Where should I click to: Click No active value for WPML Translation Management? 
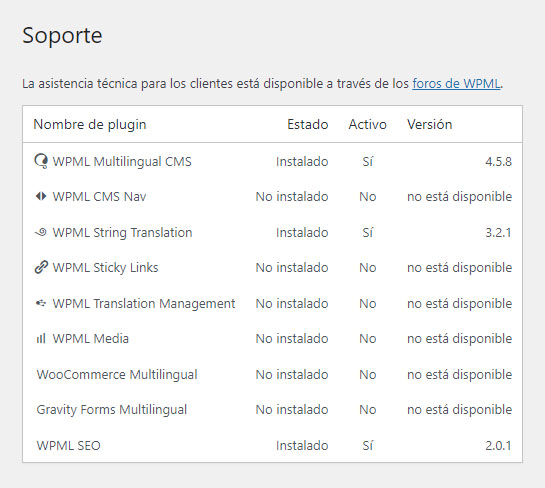pos(368,304)
